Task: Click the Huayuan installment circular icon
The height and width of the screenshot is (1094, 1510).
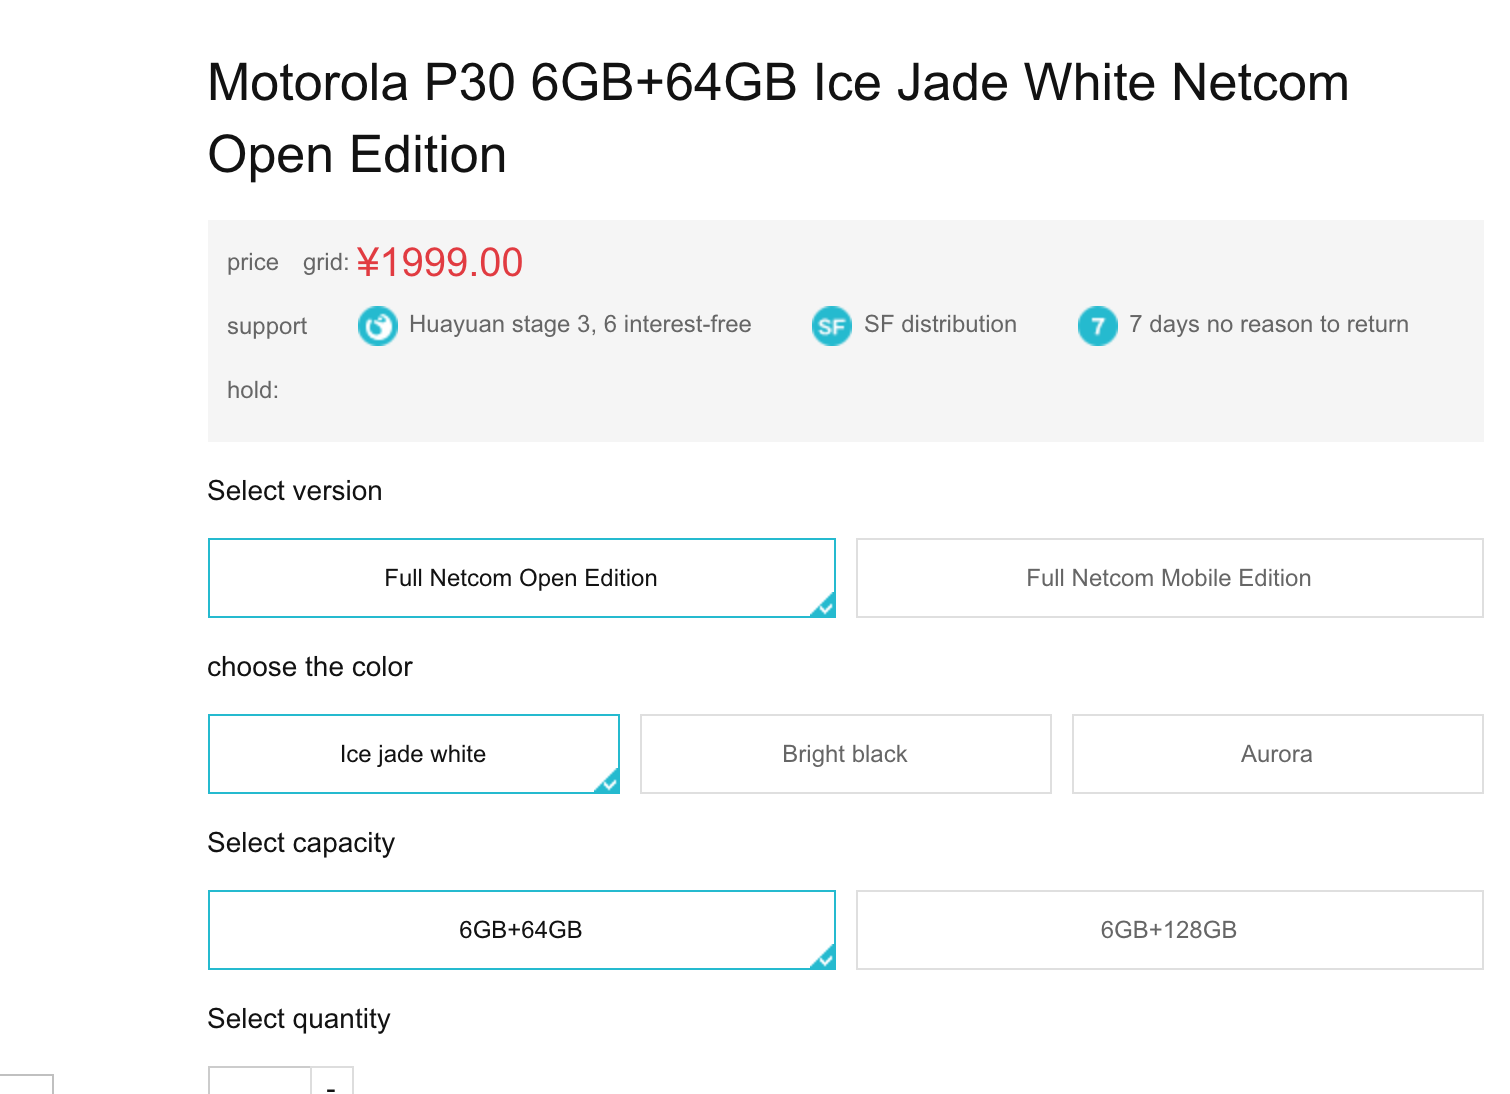Action: pos(377,326)
